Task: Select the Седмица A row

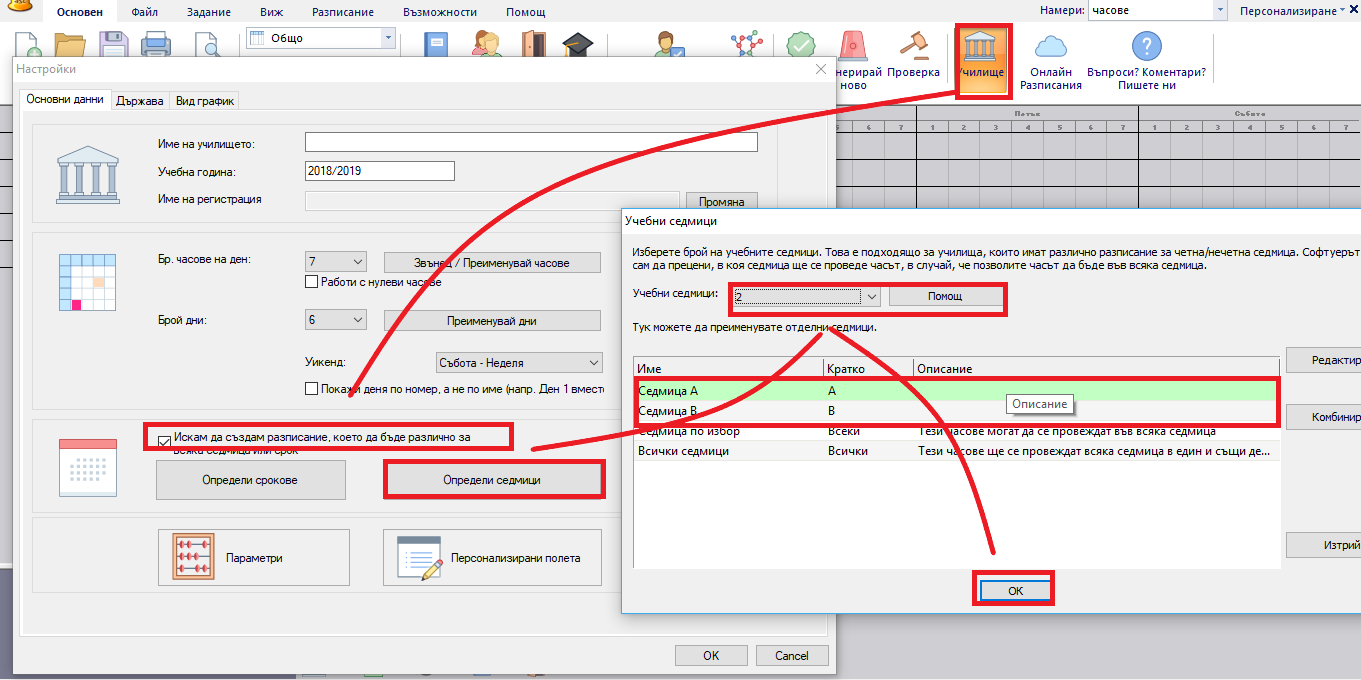Action: coord(730,391)
